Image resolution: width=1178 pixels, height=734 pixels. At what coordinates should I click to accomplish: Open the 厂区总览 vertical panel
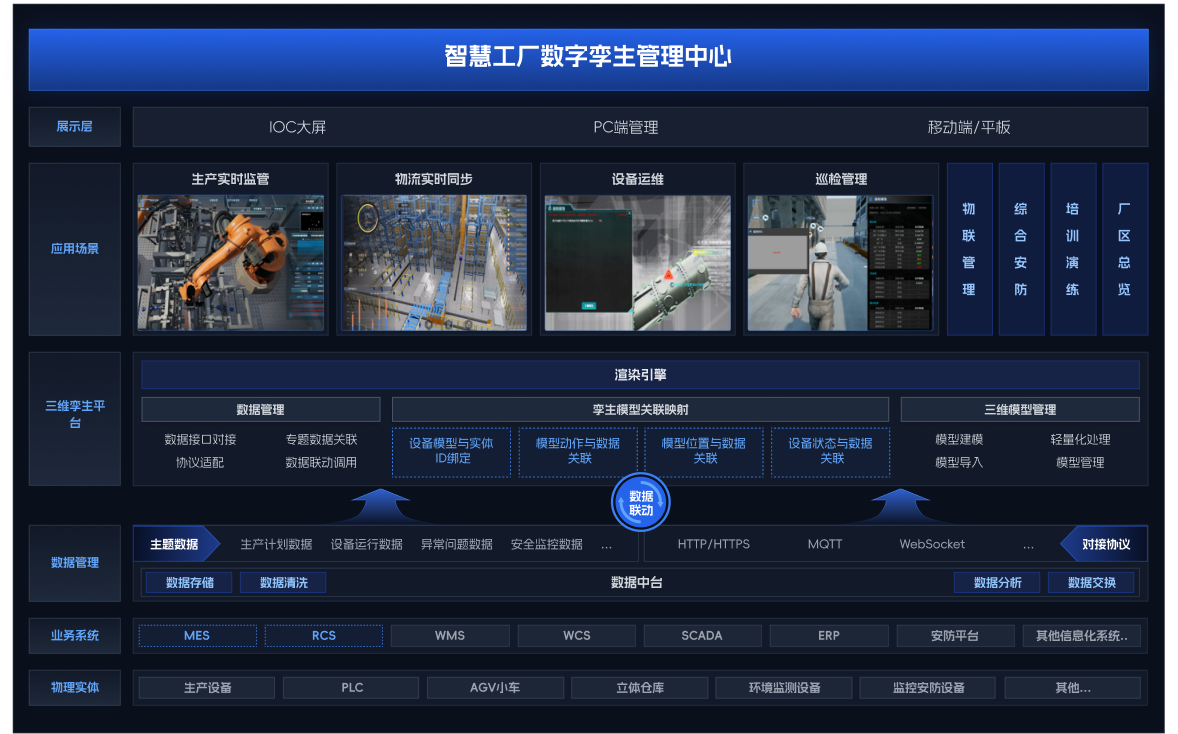pos(1124,250)
